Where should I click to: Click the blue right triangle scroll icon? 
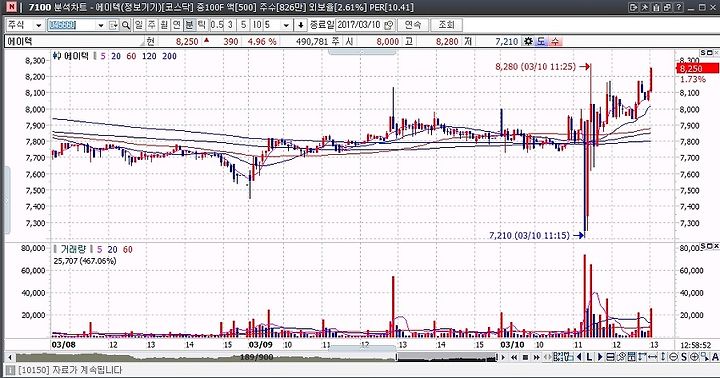click(x=600, y=357)
